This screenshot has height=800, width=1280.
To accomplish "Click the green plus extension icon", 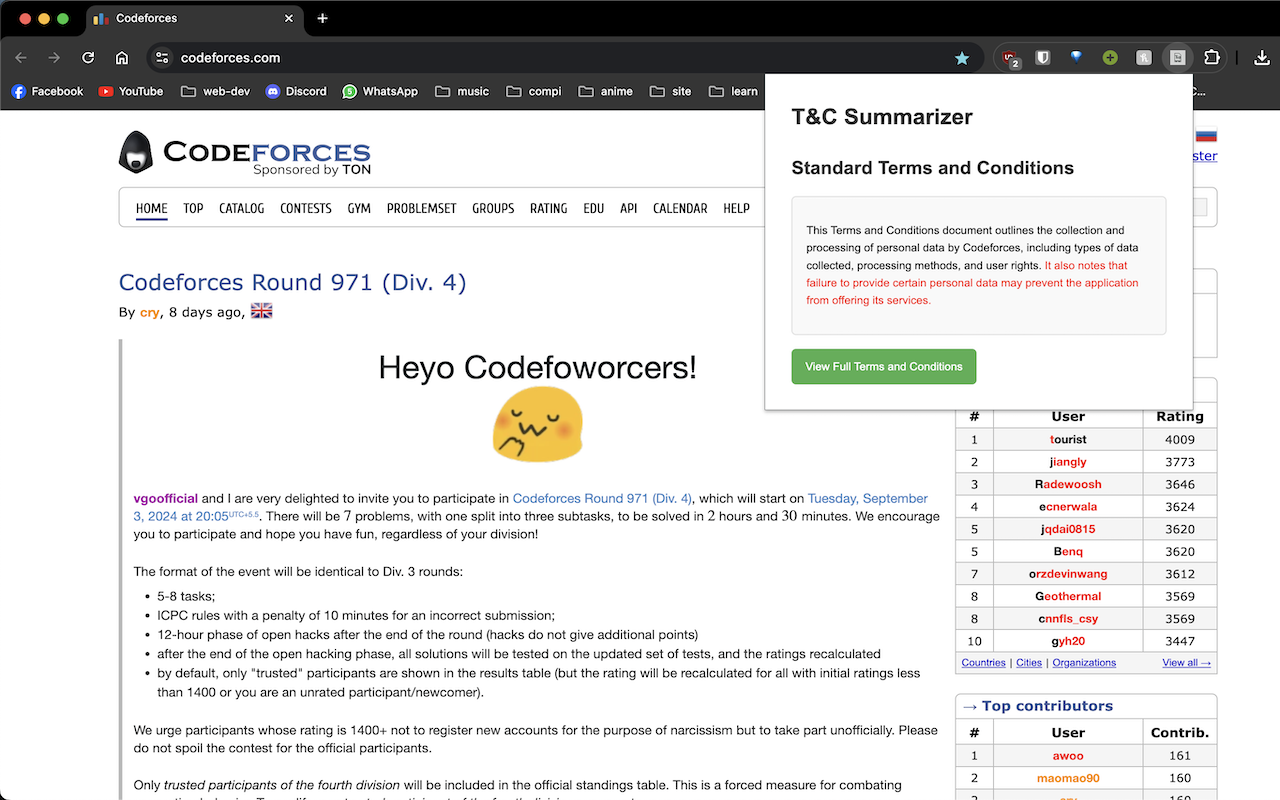I will (x=1110, y=58).
